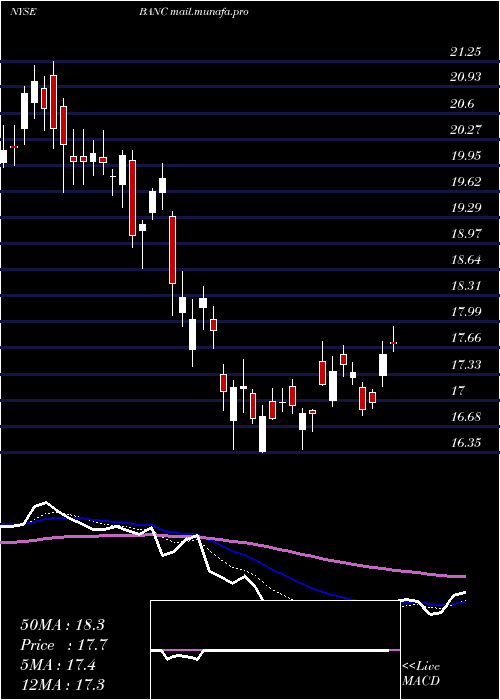Click the 17 price axis label
500x700 pixels.
pyautogui.click(x=458, y=391)
